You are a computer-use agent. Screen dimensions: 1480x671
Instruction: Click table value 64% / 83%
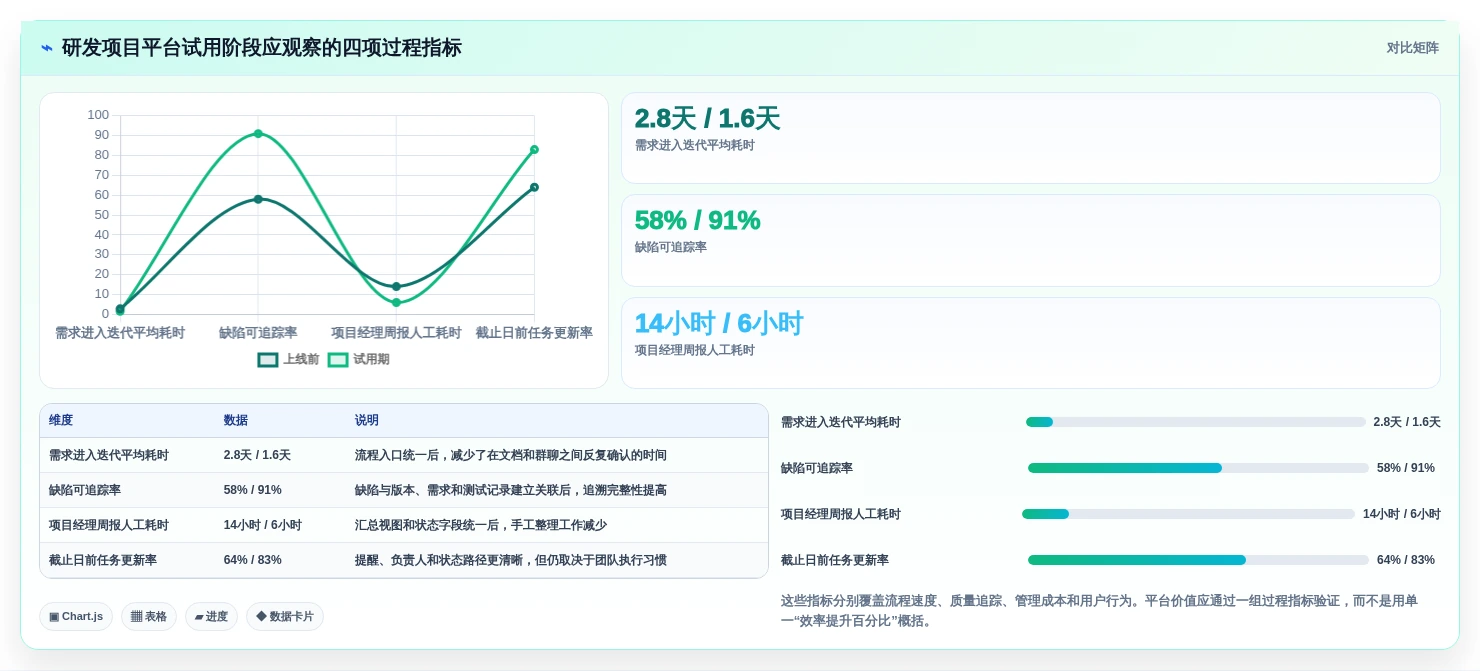[253, 560]
